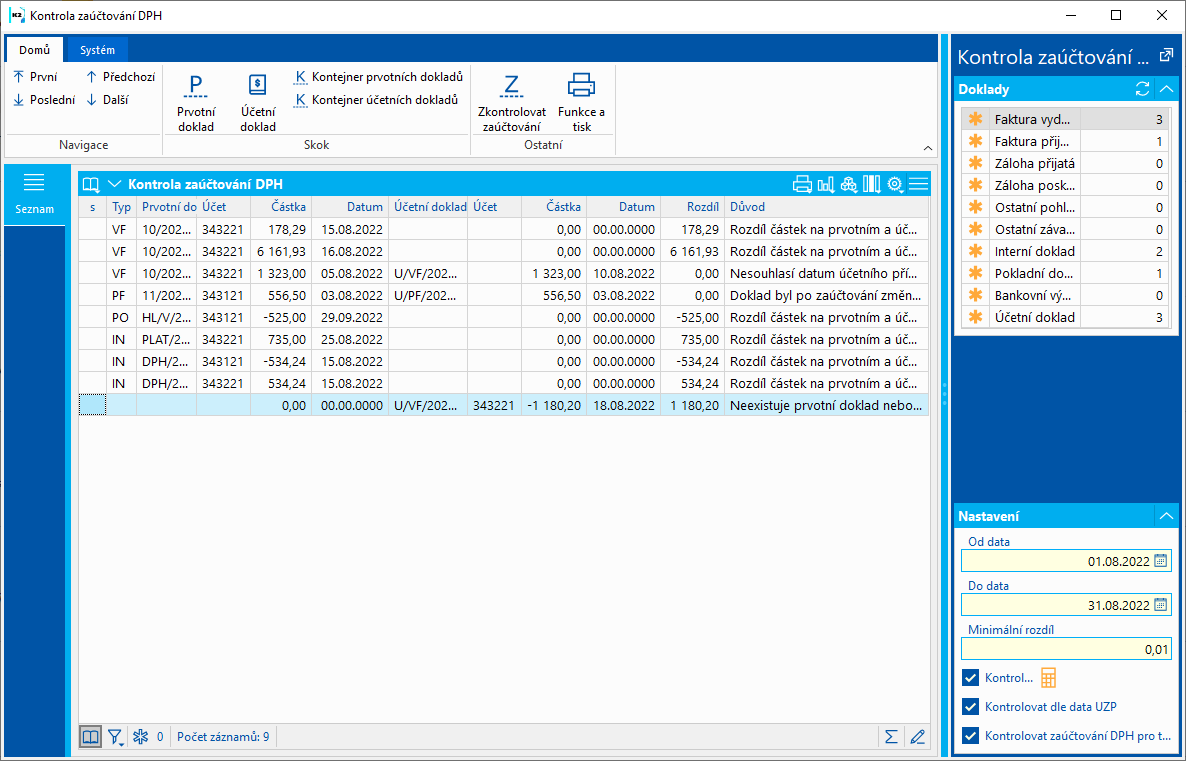Click the Prvotní doklad icon
The height and width of the screenshot is (761, 1186).
pos(196,86)
